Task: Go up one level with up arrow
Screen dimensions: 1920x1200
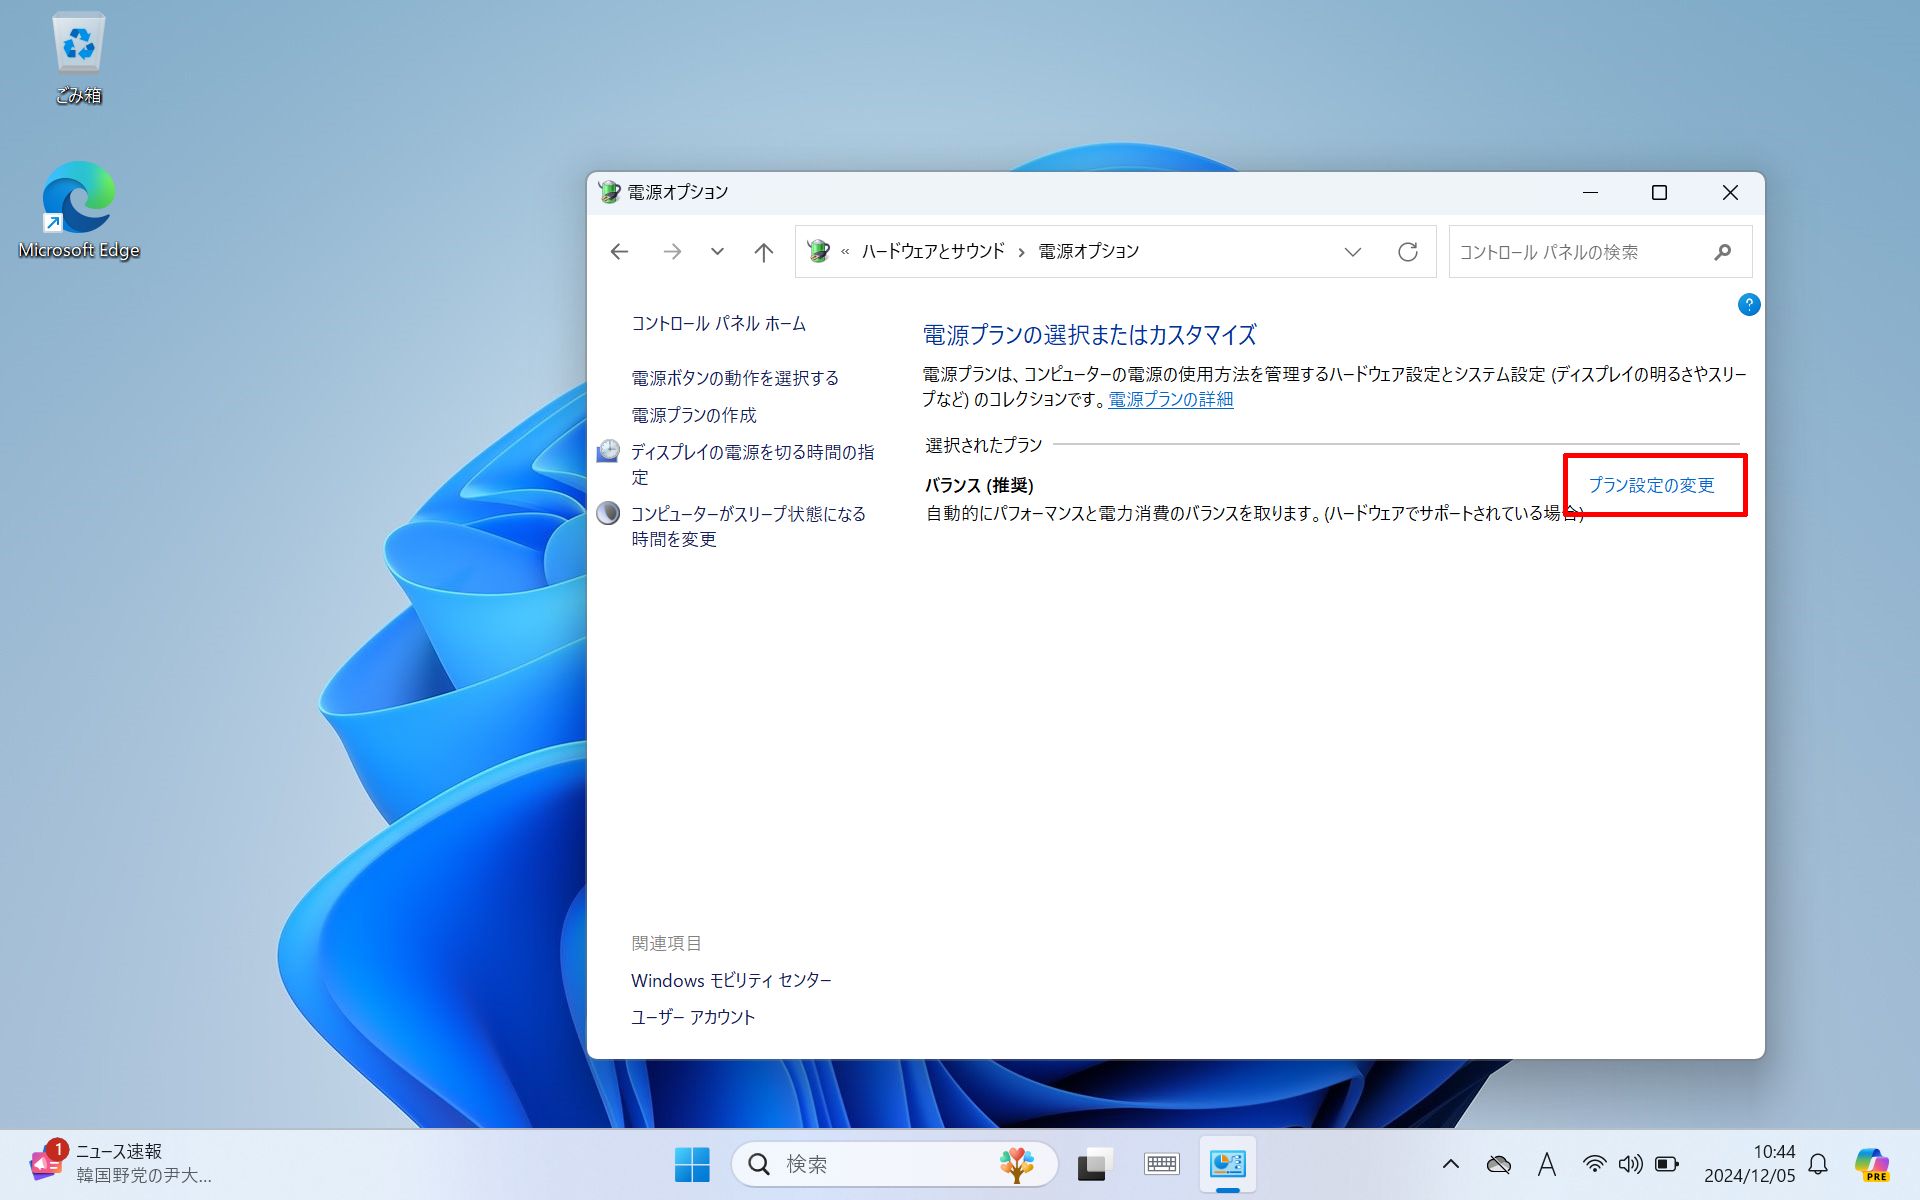Action: coord(764,252)
